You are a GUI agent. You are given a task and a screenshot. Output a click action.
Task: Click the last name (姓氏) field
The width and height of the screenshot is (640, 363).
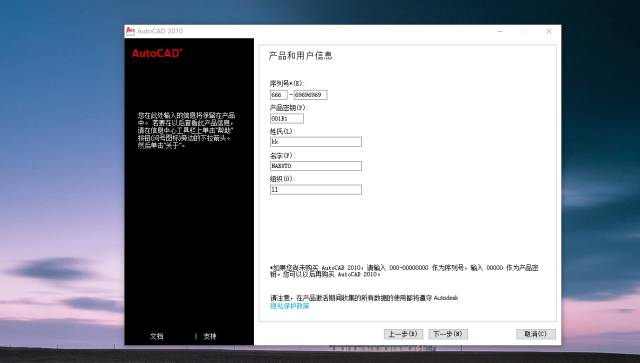(x=316, y=142)
